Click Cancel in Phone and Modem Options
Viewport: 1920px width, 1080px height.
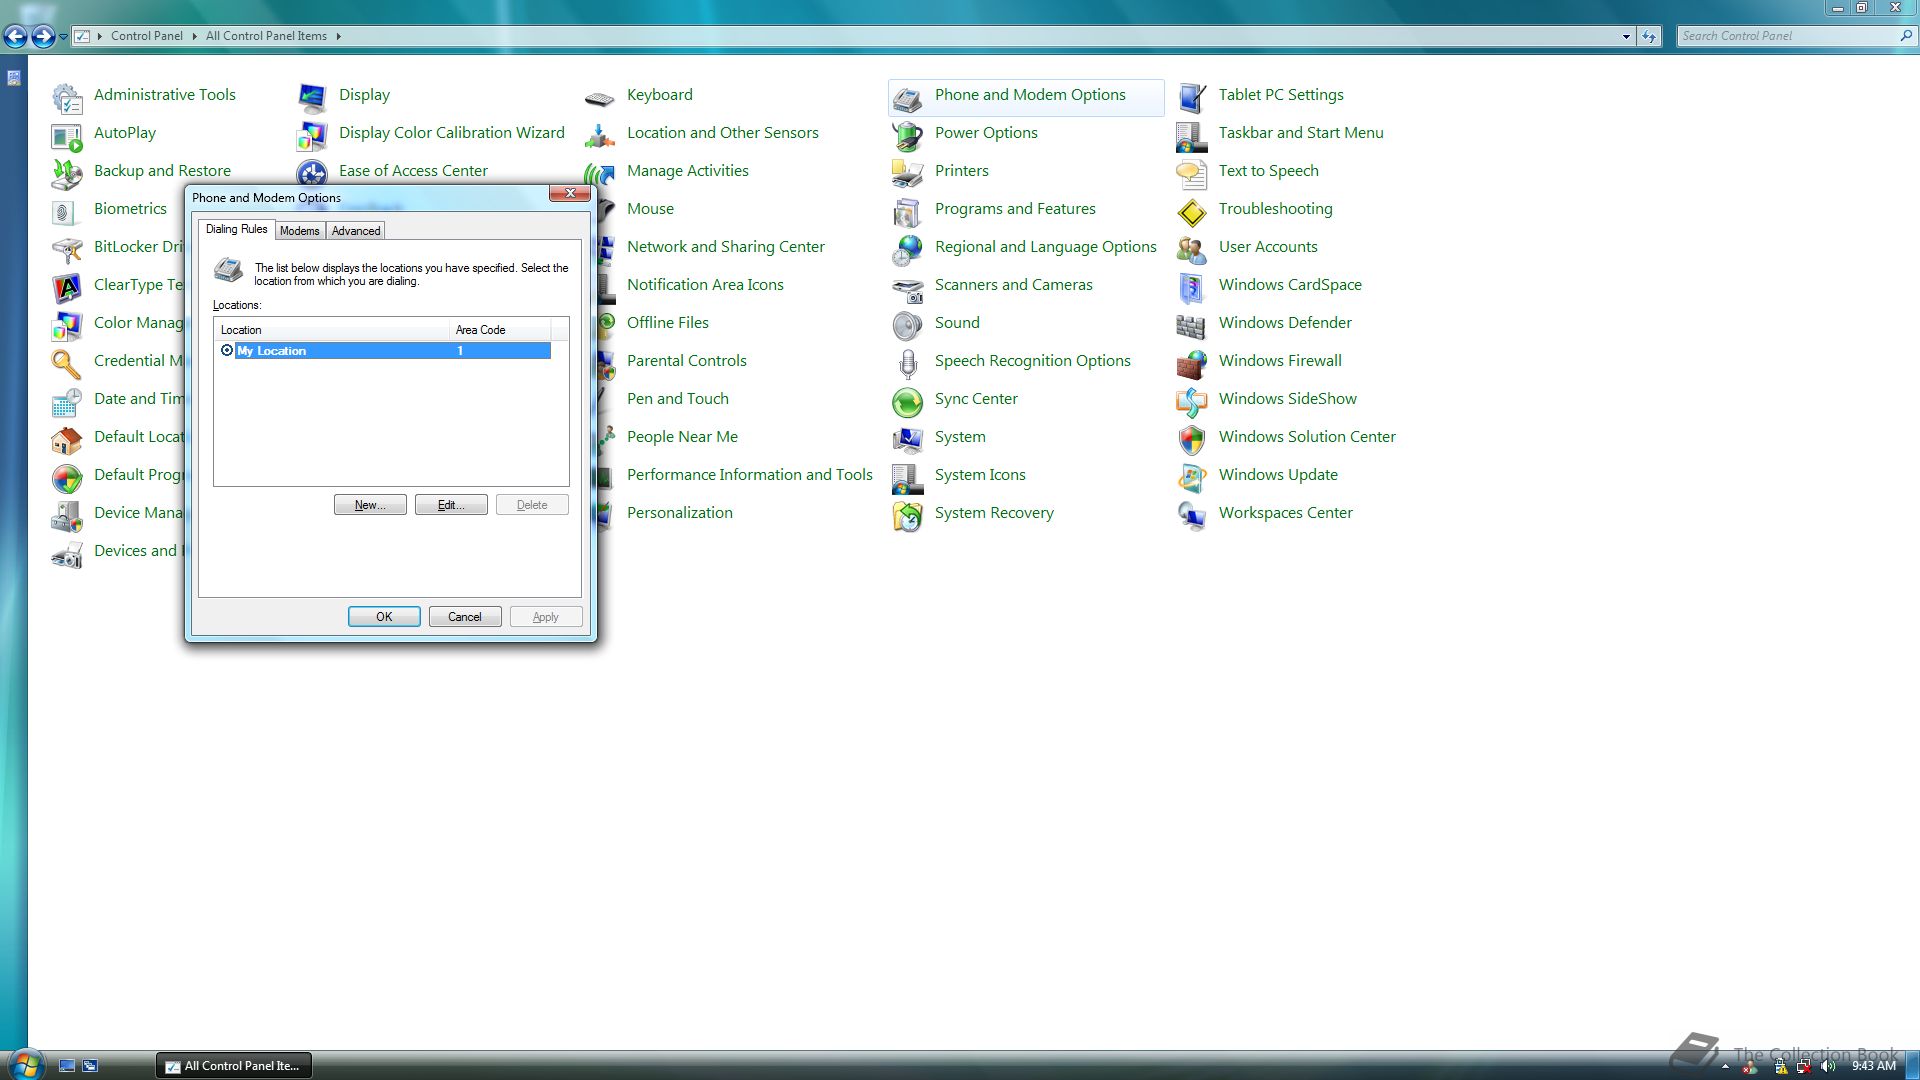pyautogui.click(x=465, y=617)
